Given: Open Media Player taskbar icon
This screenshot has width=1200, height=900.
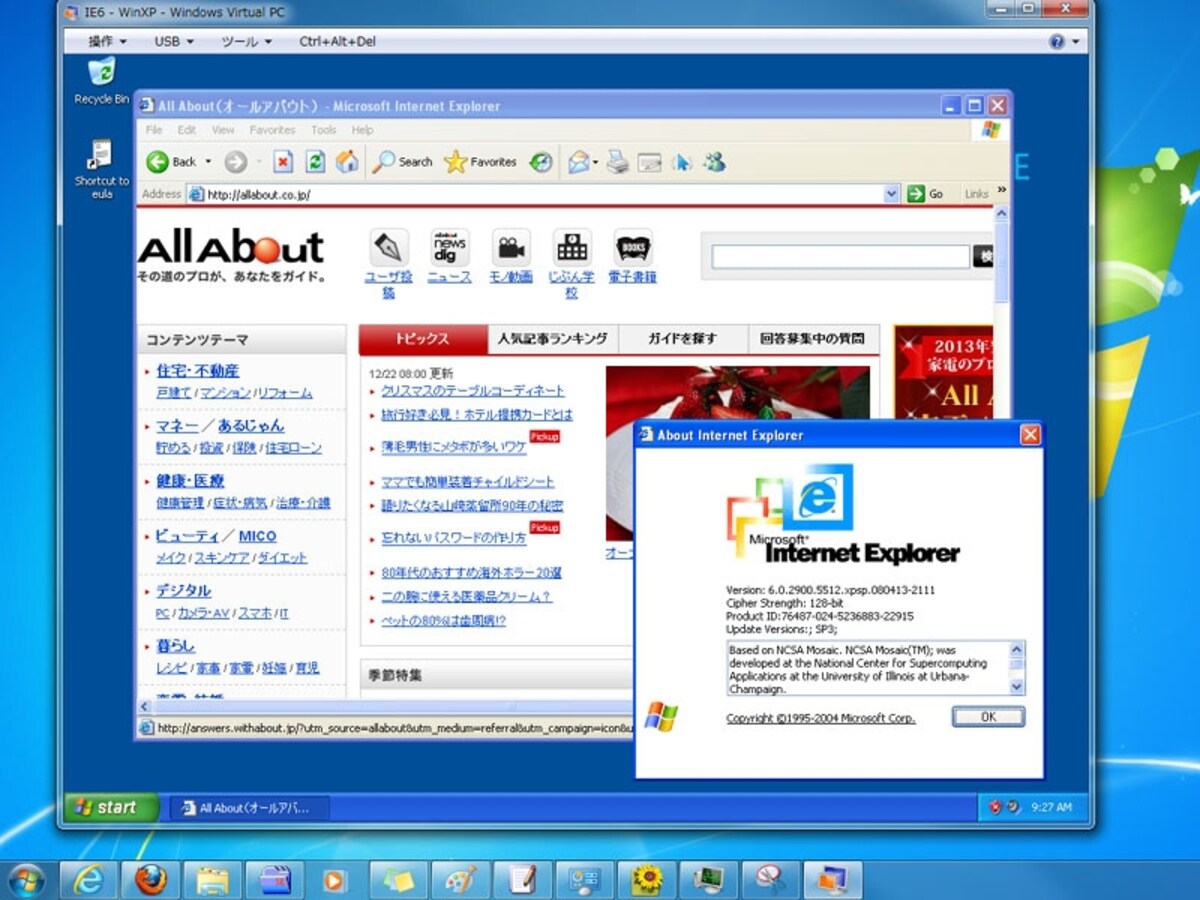Looking at the screenshot, I should click(x=337, y=879).
